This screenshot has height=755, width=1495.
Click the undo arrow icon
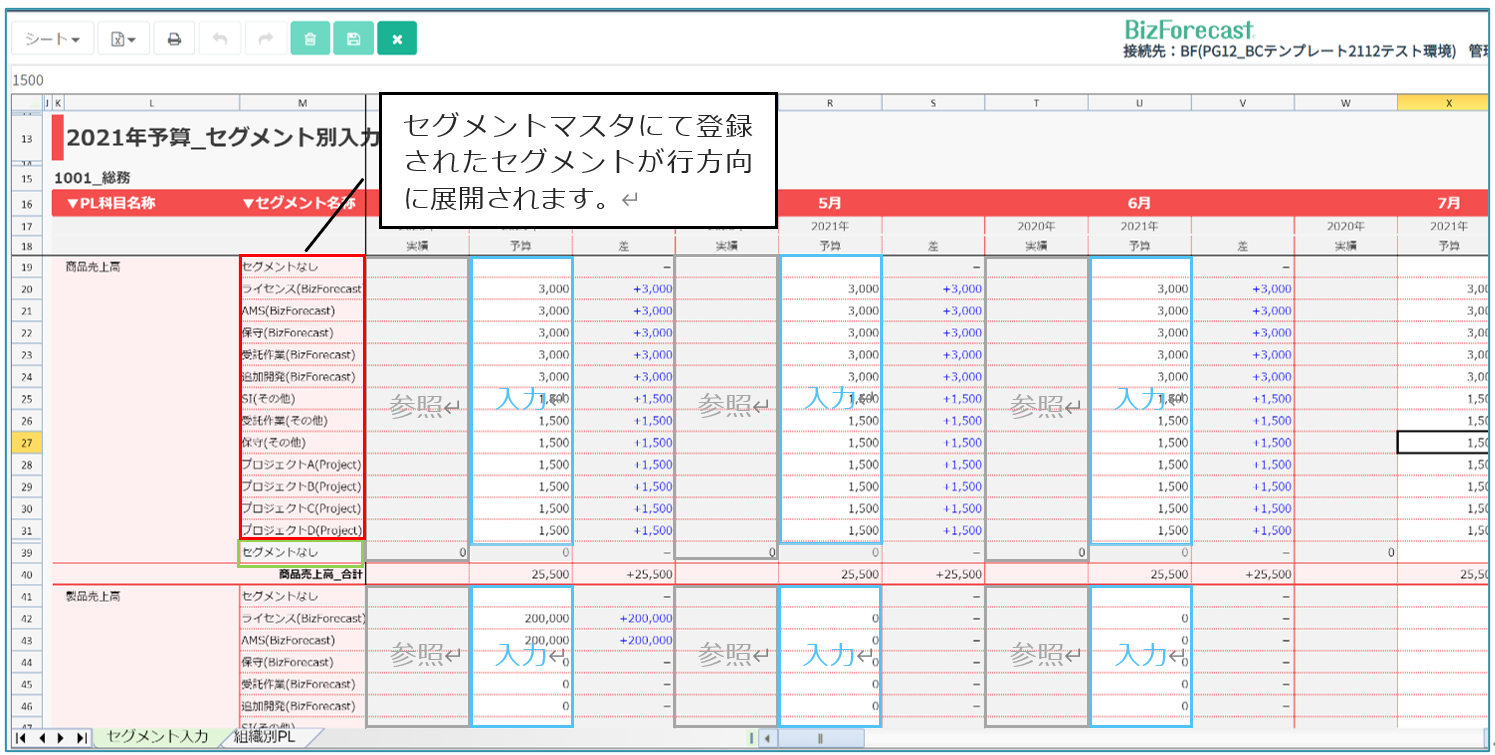(220, 39)
